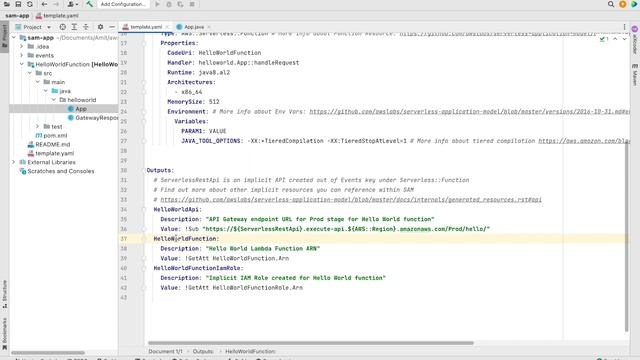Open generated_resources link on line 33
The image size is (640, 360).
point(351,200)
